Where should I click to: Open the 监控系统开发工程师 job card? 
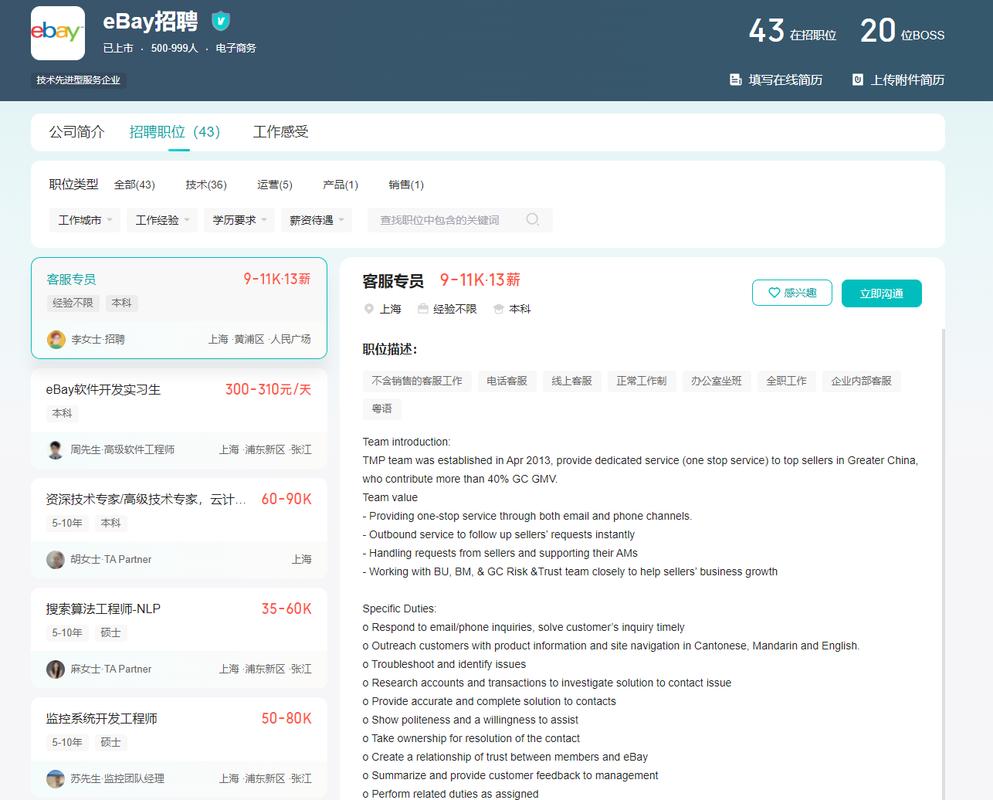click(x=179, y=748)
